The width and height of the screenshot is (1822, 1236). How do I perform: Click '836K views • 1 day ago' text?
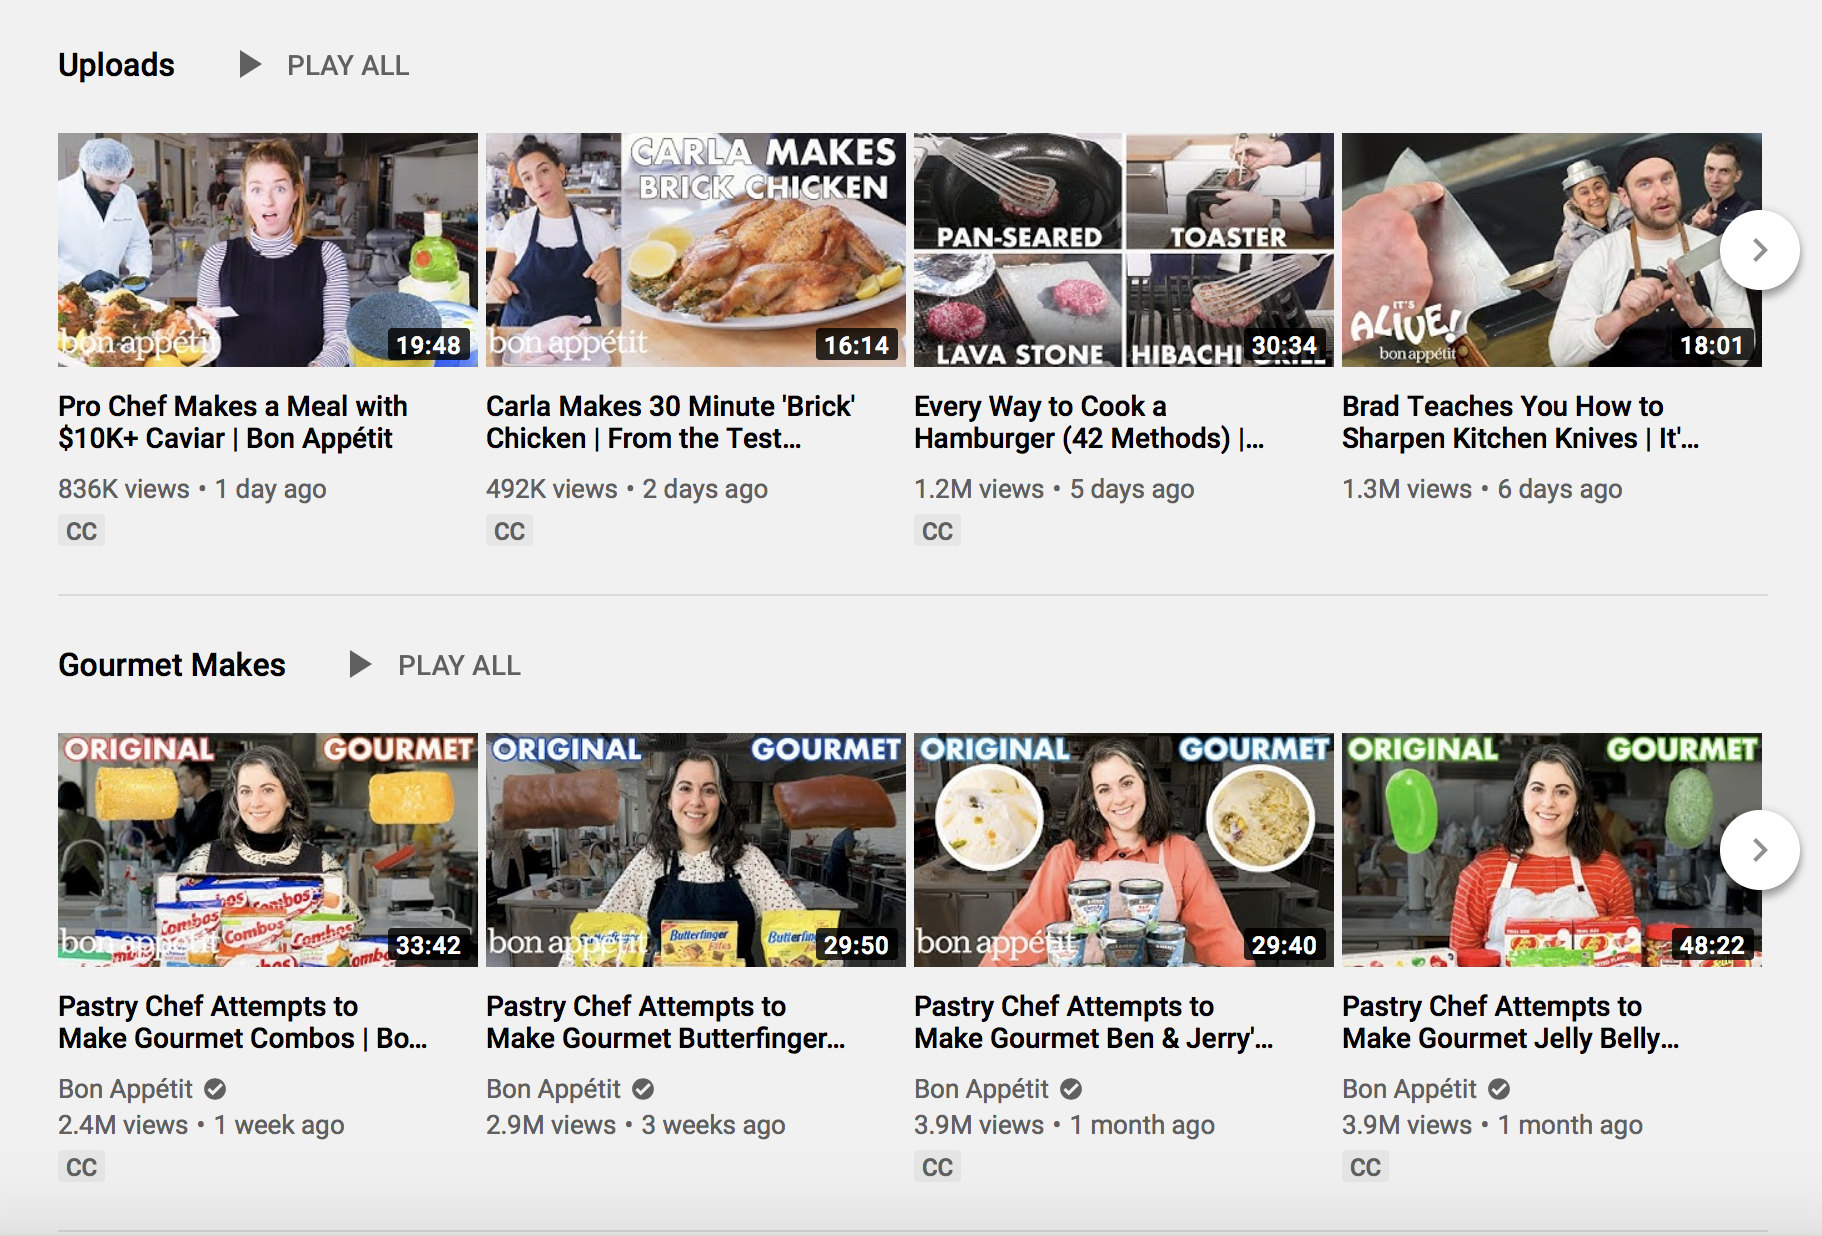192,489
